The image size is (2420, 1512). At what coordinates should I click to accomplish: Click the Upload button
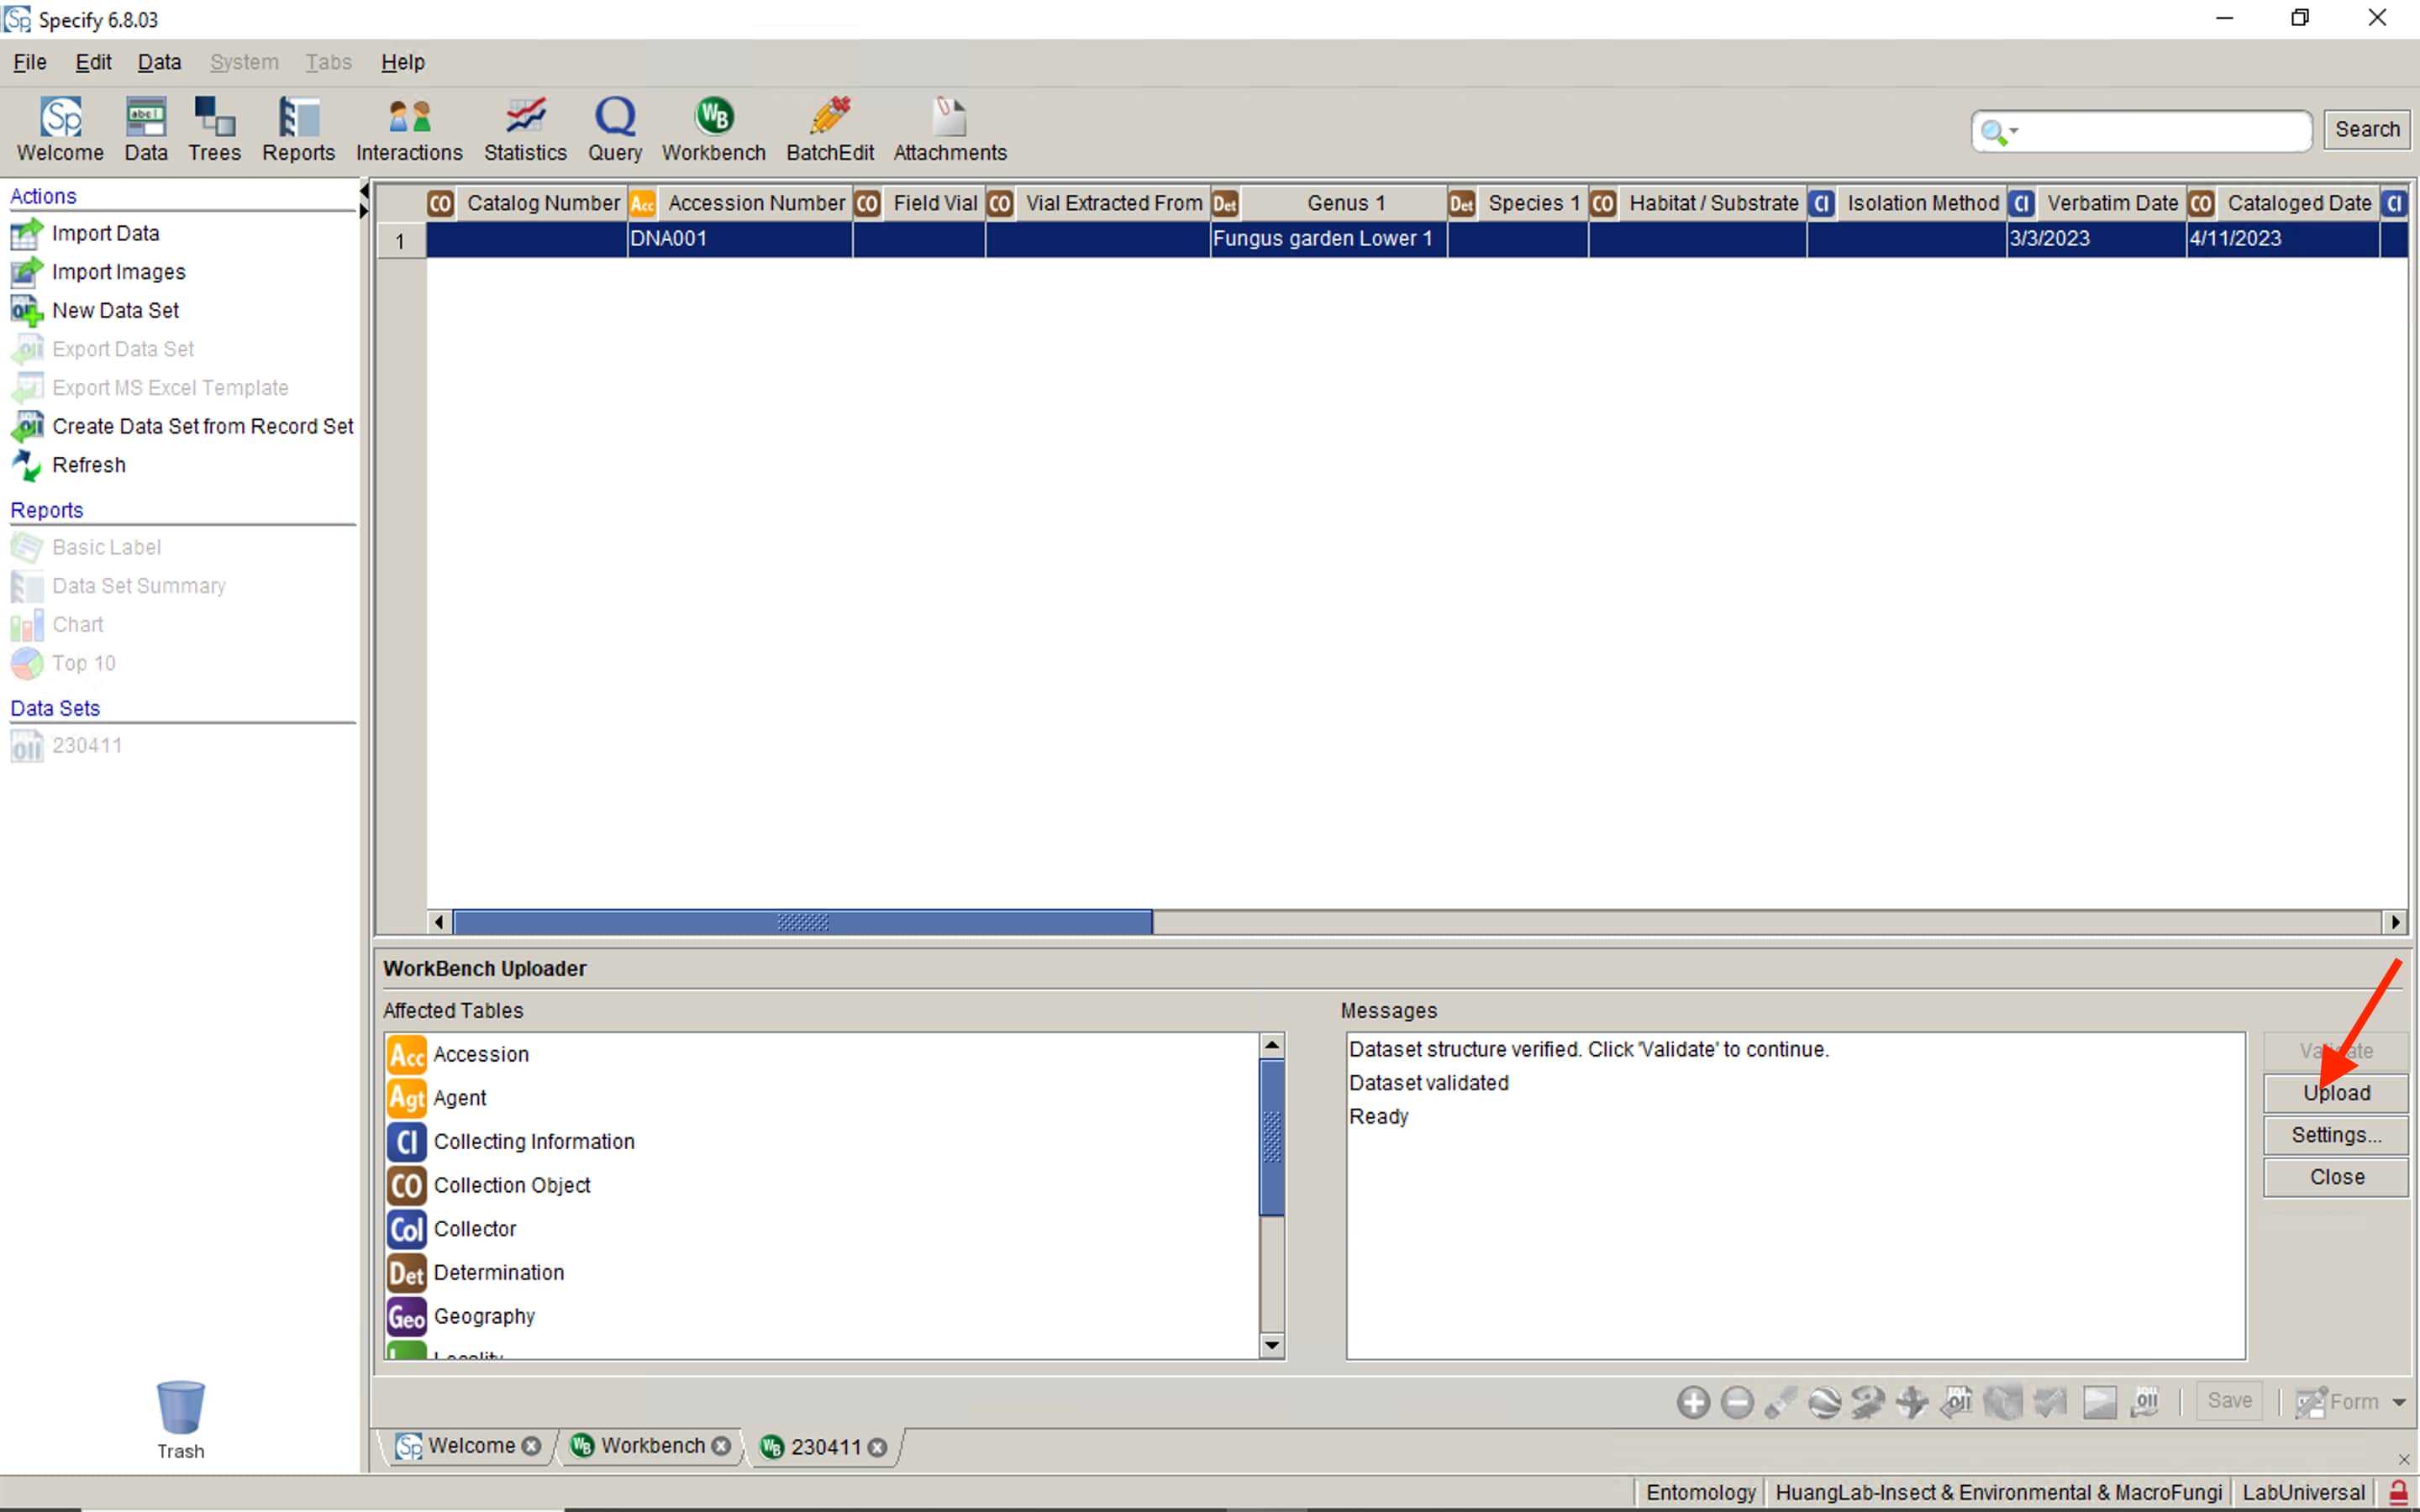coord(2335,1093)
